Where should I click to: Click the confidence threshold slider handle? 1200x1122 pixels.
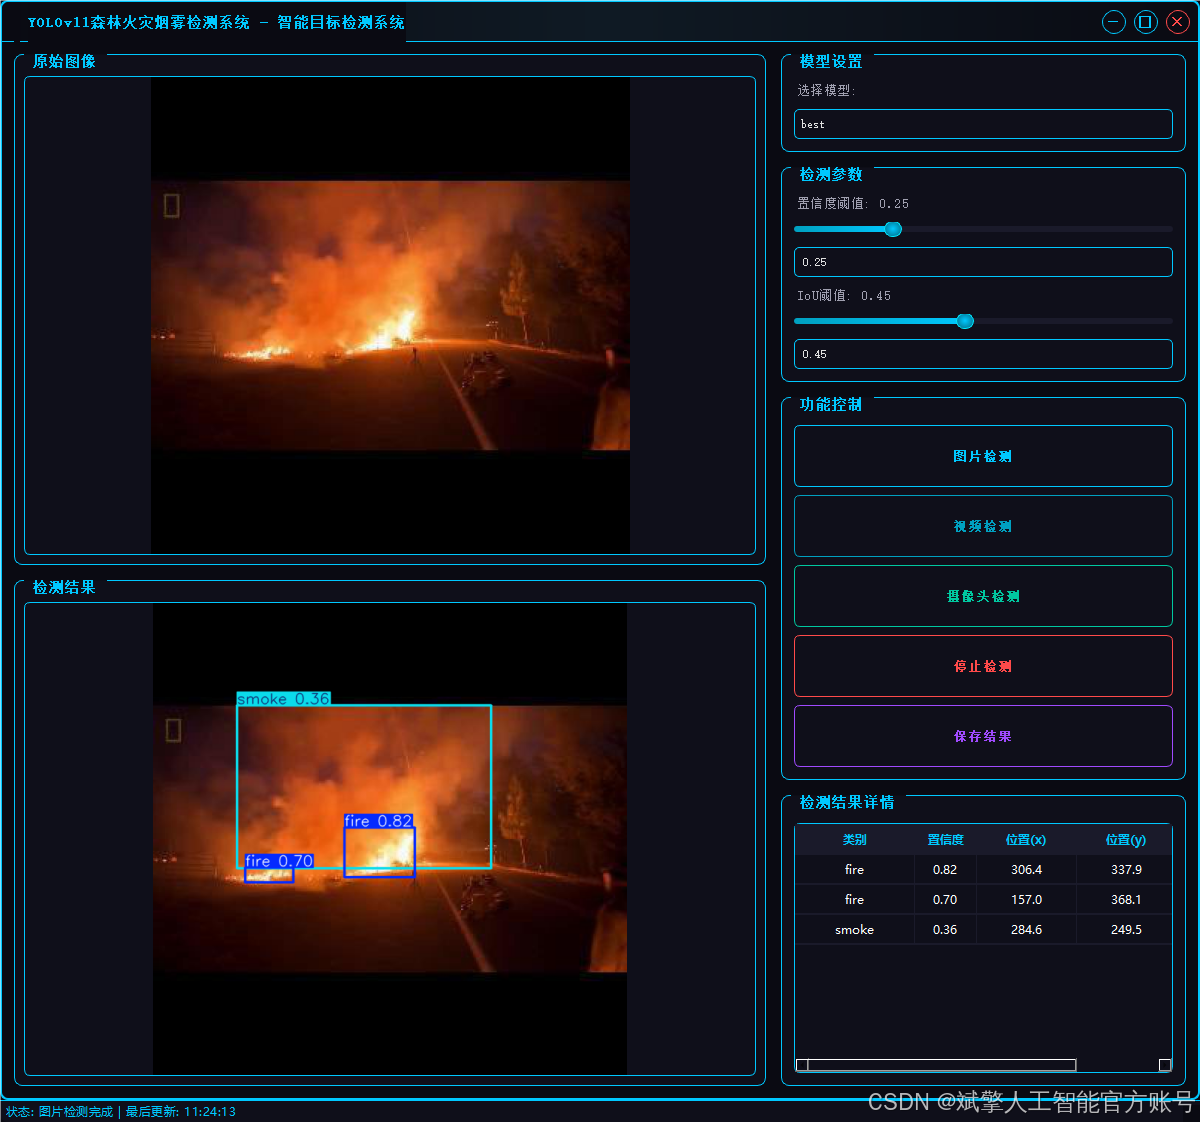click(x=893, y=229)
